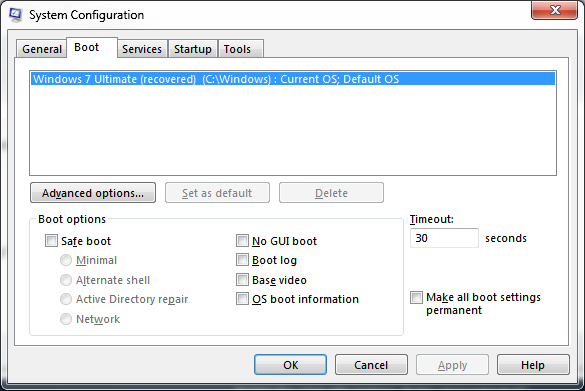Switch to the General tab
Screen dimensions: 585x391
click(x=41, y=49)
